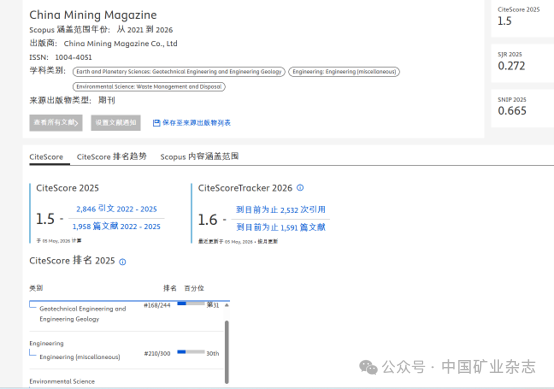Click the China Mining Magazine title
554x389 pixels.
click(93, 15)
